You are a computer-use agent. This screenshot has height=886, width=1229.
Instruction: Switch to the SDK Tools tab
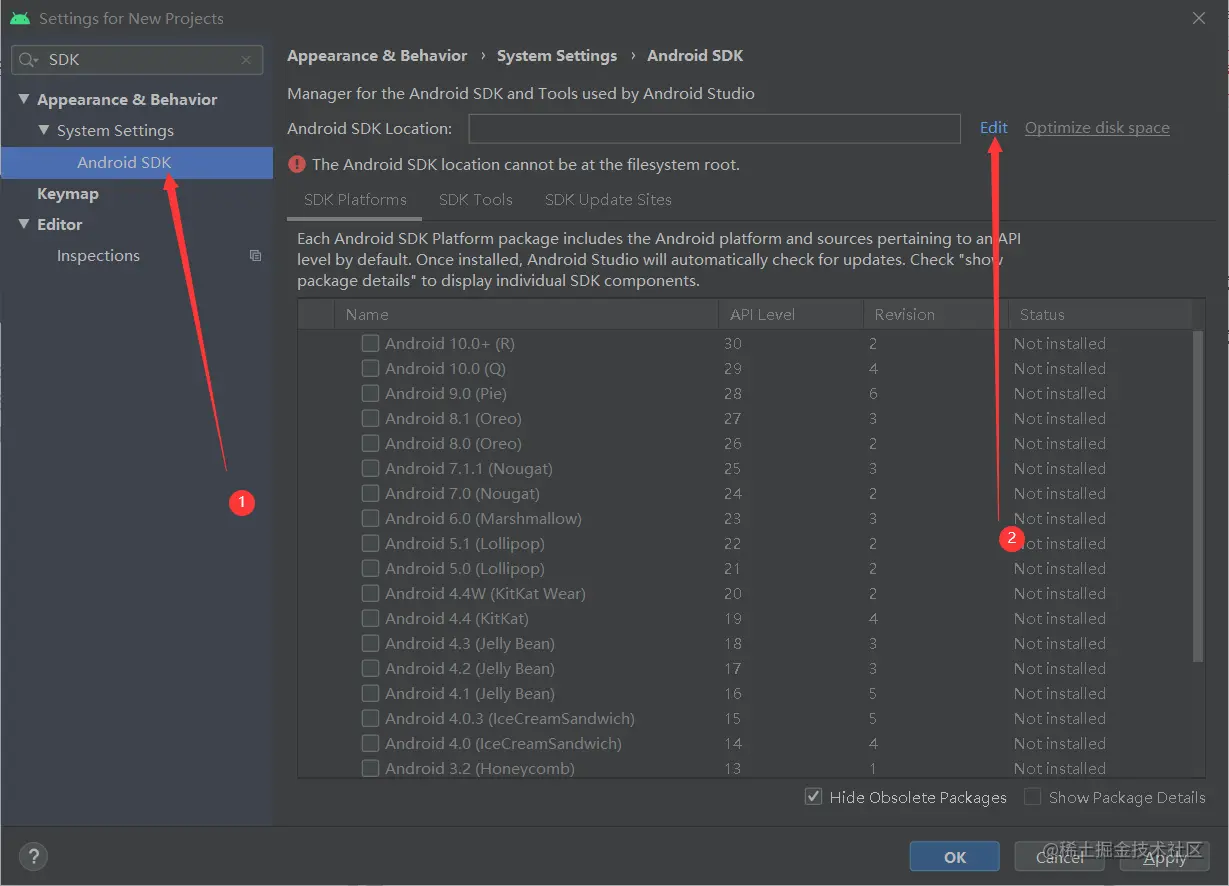point(476,199)
